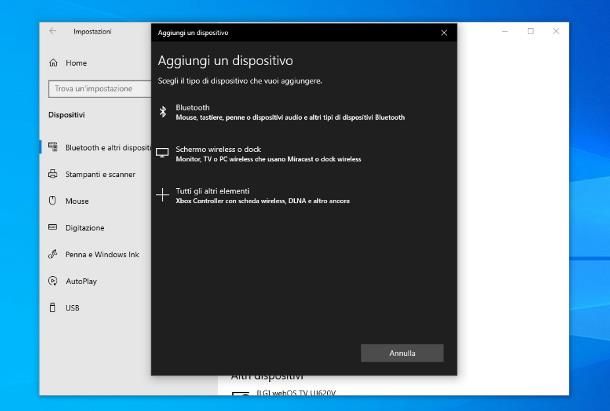The width and height of the screenshot is (610, 411).
Task: Click the Bluetooth devices sidebar icon
Action: (x=53, y=147)
